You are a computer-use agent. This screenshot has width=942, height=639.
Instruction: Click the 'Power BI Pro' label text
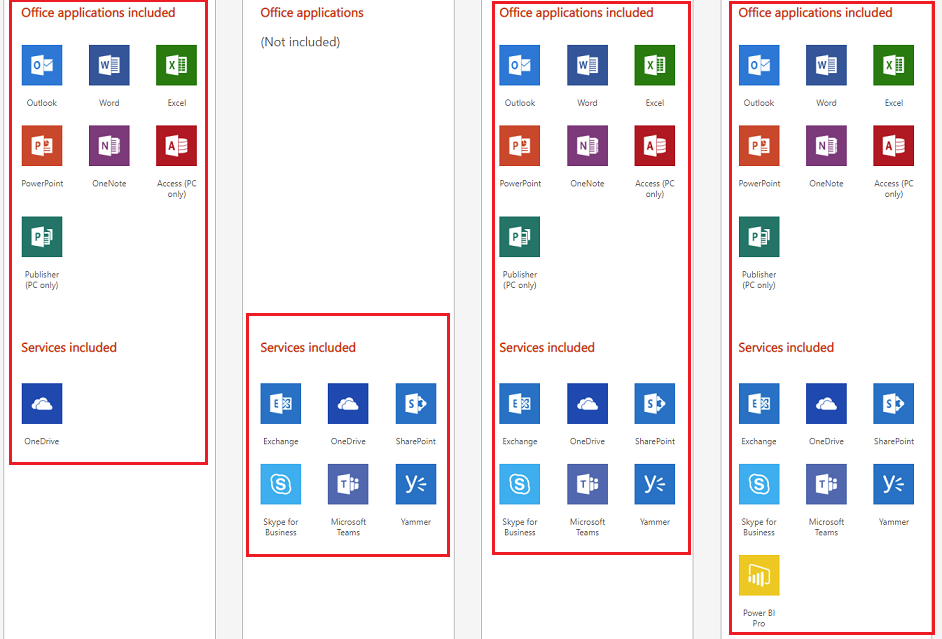click(x=759, y=618)
